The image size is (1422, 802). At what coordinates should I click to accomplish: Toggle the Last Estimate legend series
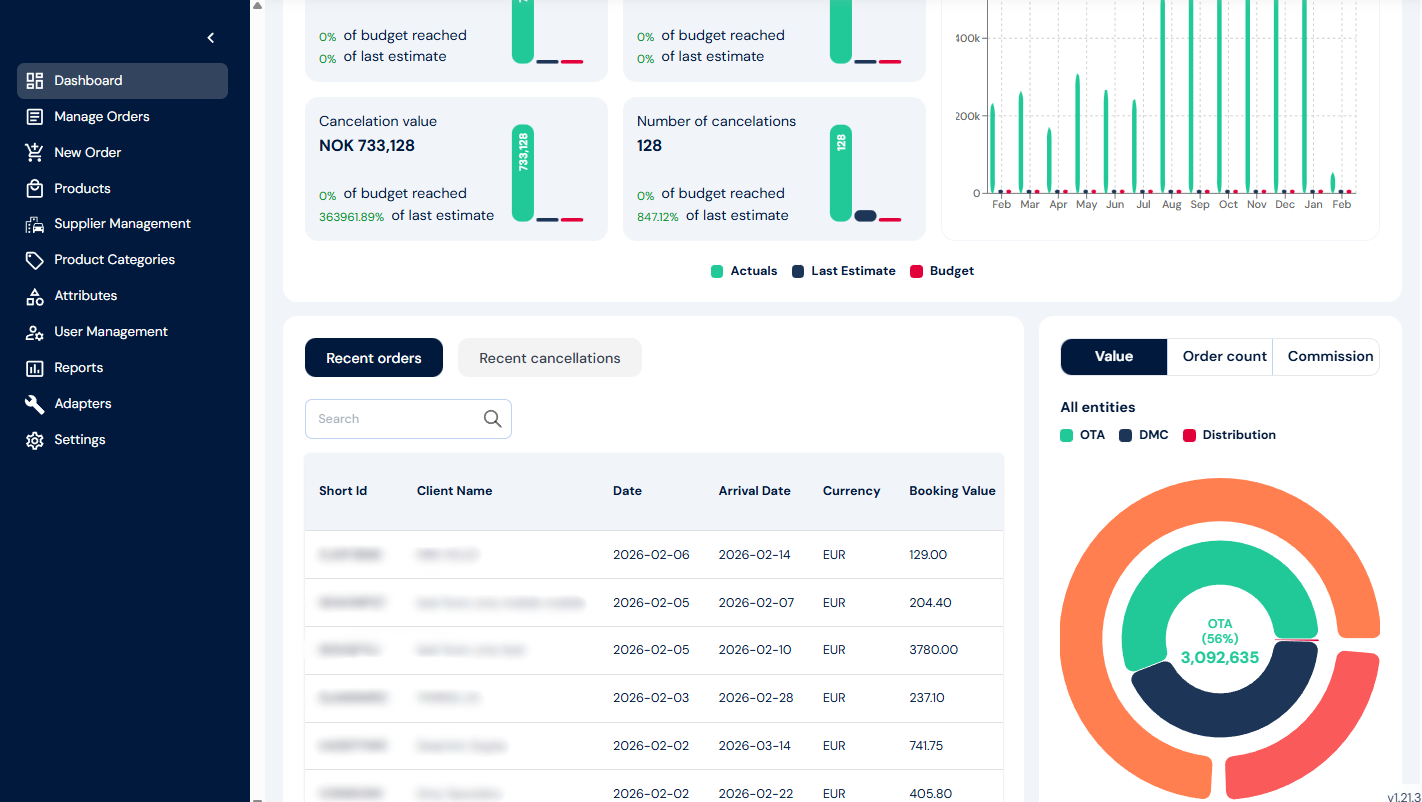point(844,271)
